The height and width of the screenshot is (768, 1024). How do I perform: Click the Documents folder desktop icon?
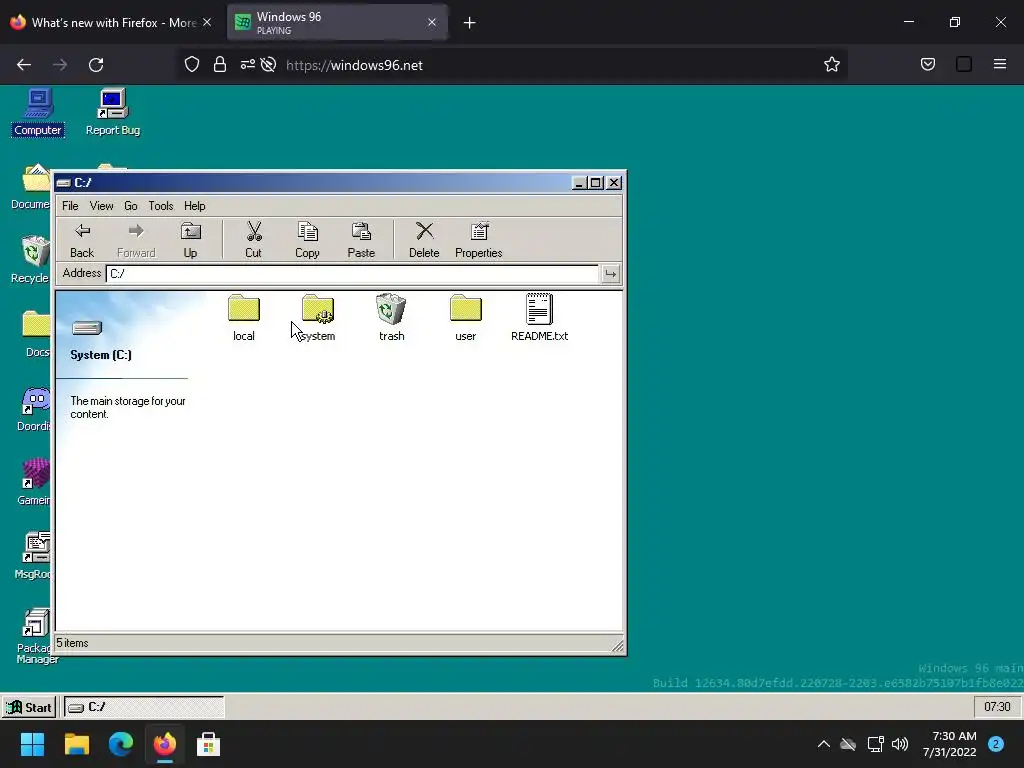[x=32, y=187]
